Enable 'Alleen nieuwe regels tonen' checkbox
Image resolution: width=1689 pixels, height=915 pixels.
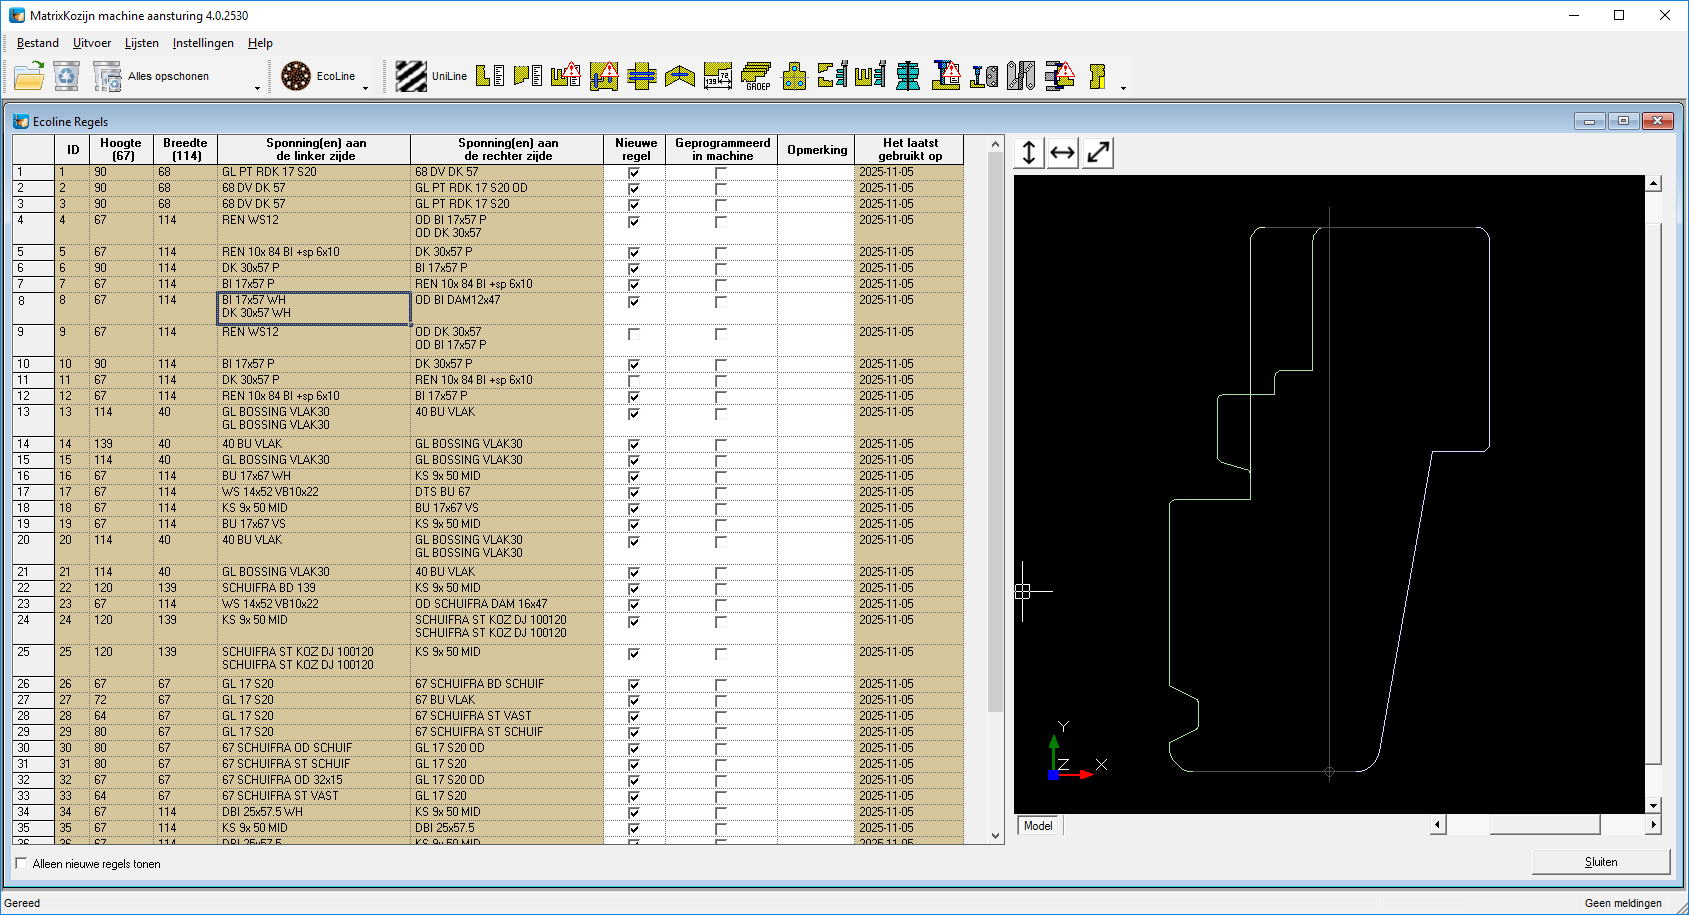pos(21,863)
